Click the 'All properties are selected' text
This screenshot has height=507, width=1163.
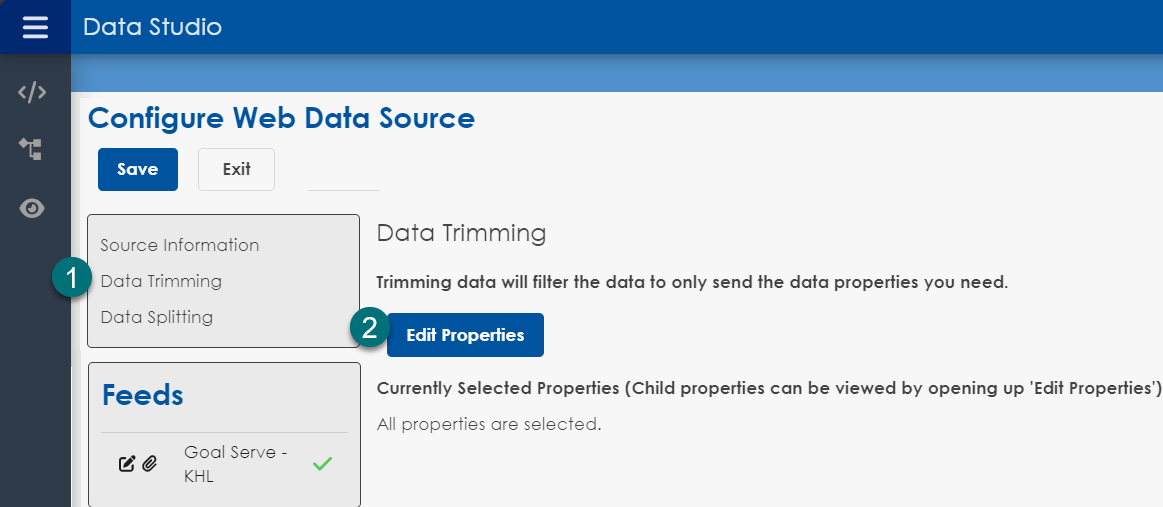[x=489, y=424]
